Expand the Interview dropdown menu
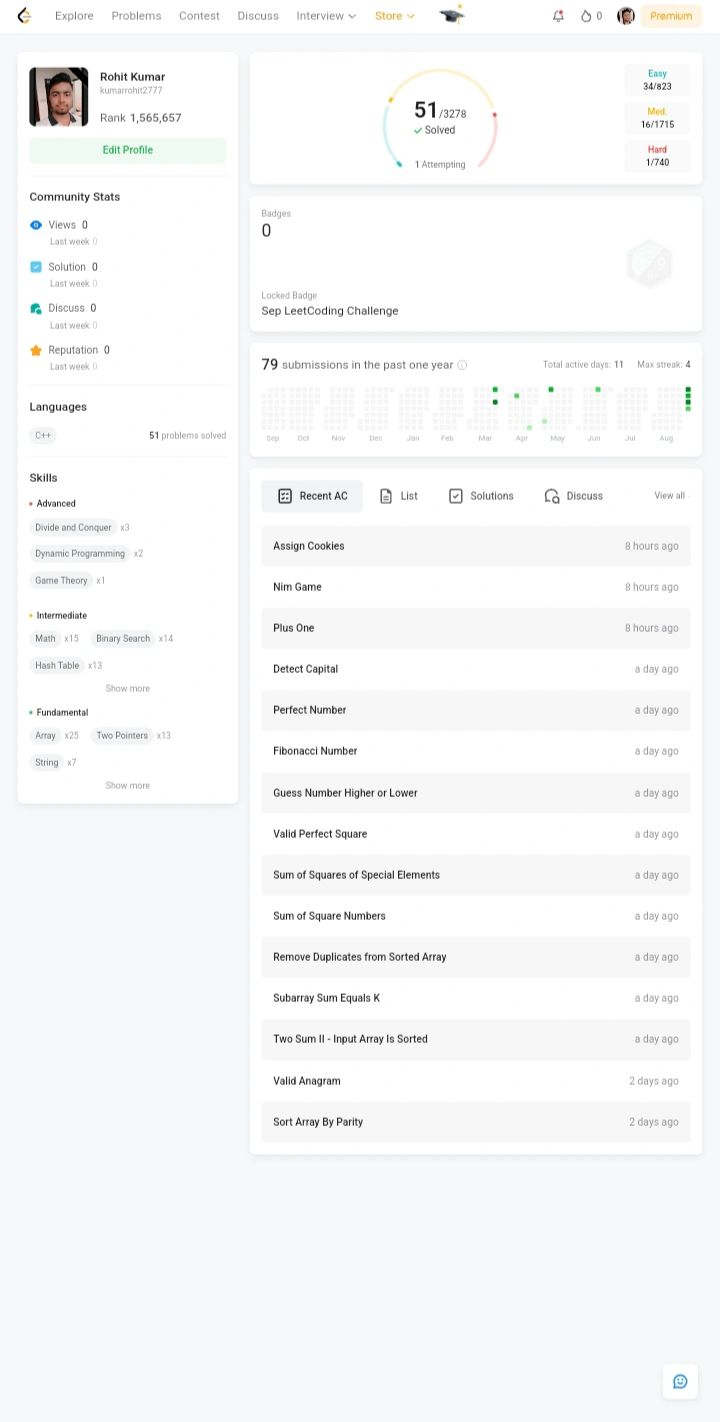Viewport: 720px width, 1422px height. pyautogui.click(x=326, y=16)
